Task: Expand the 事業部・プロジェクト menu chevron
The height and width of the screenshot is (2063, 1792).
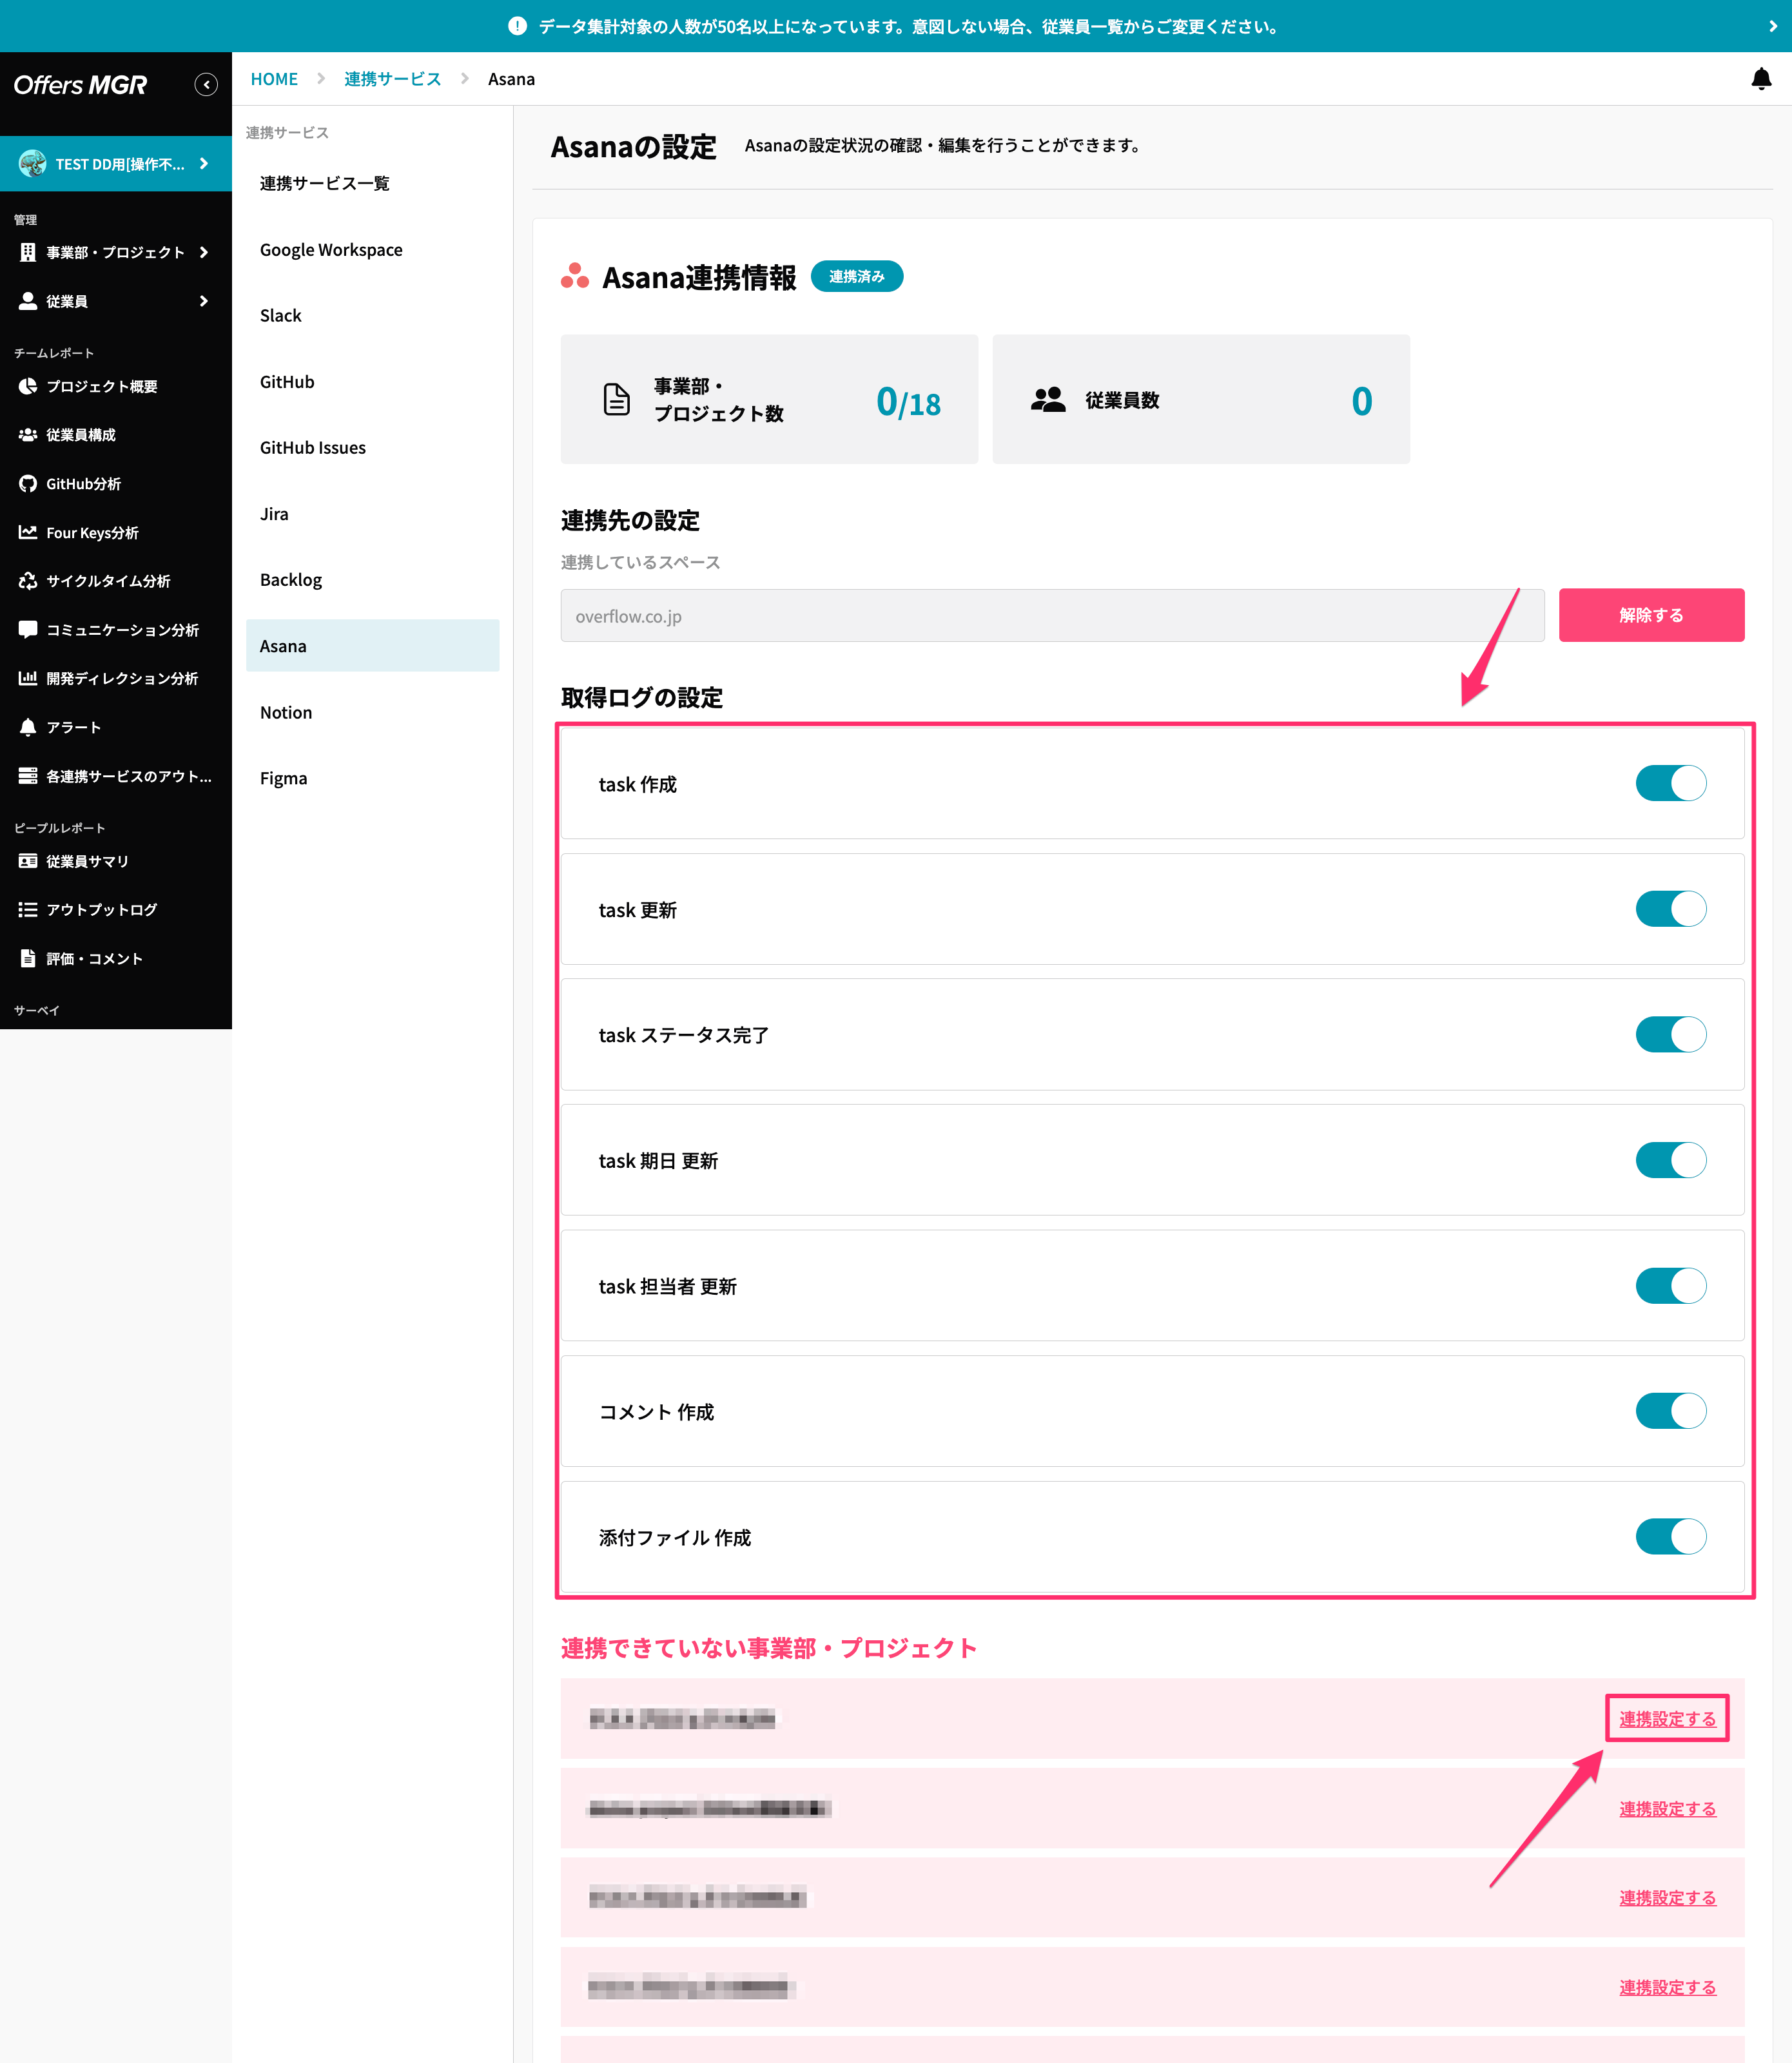Action: click(204, 252)
